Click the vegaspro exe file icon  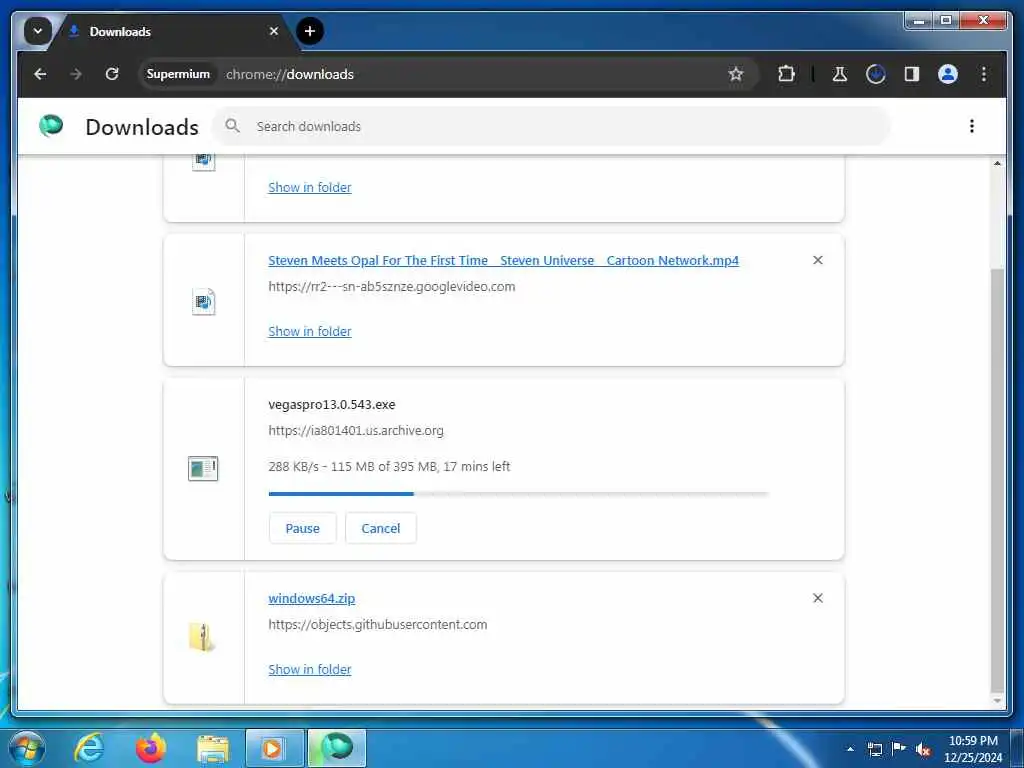click(x=203, y=468)
